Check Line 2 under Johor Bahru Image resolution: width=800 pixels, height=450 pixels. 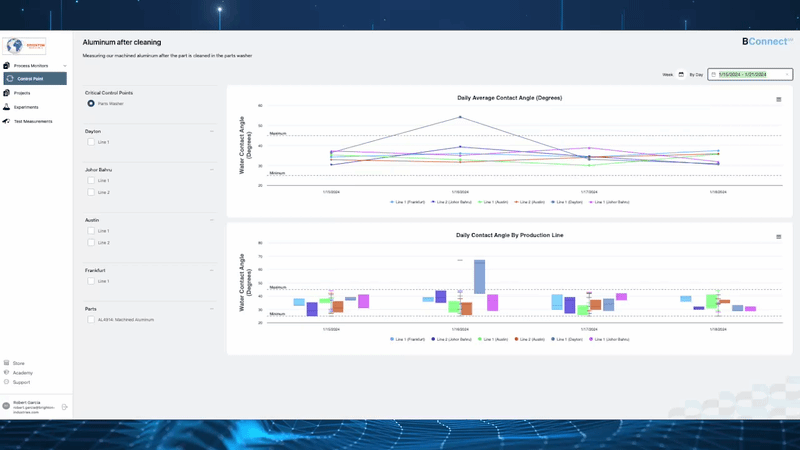[x=91, y=192]
